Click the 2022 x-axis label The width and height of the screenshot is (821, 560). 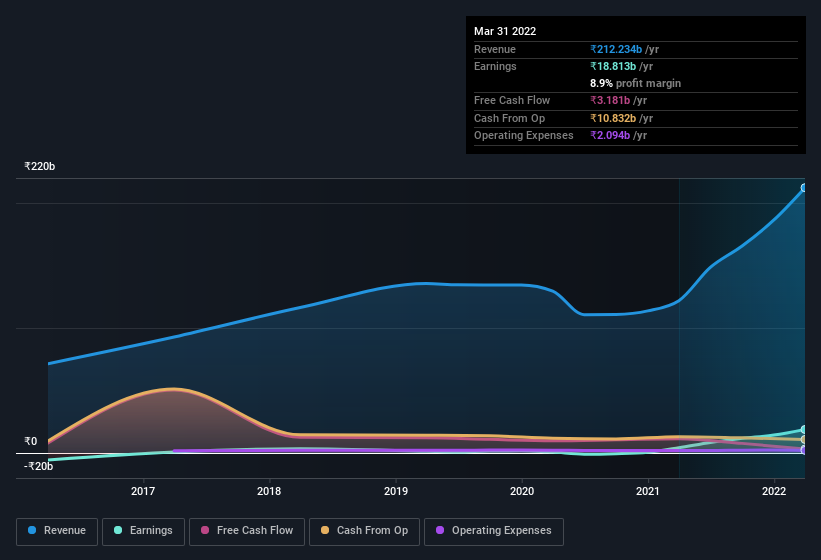click(774, 491)
